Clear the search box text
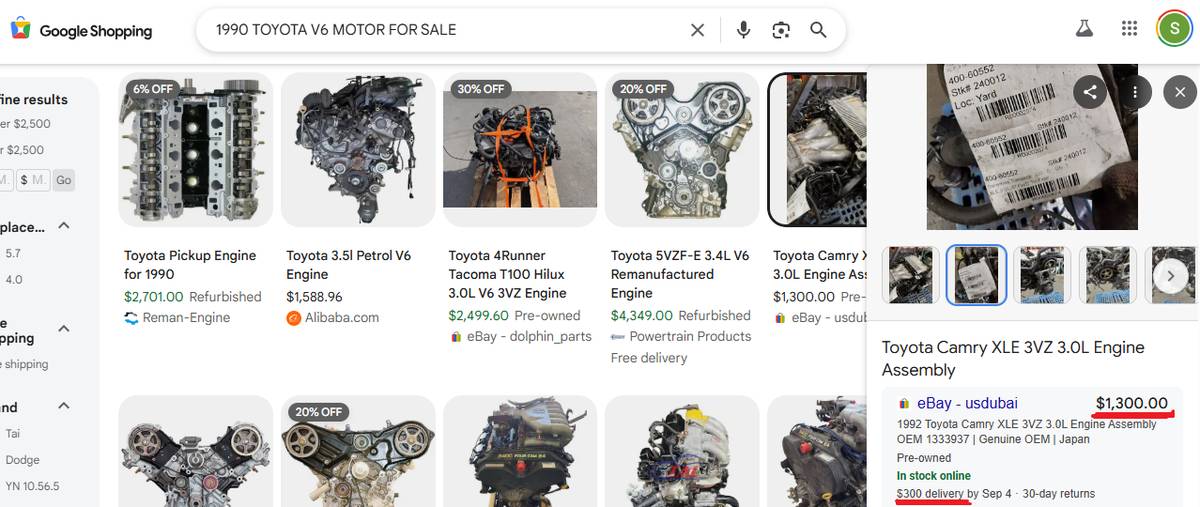 click(697, 30)
